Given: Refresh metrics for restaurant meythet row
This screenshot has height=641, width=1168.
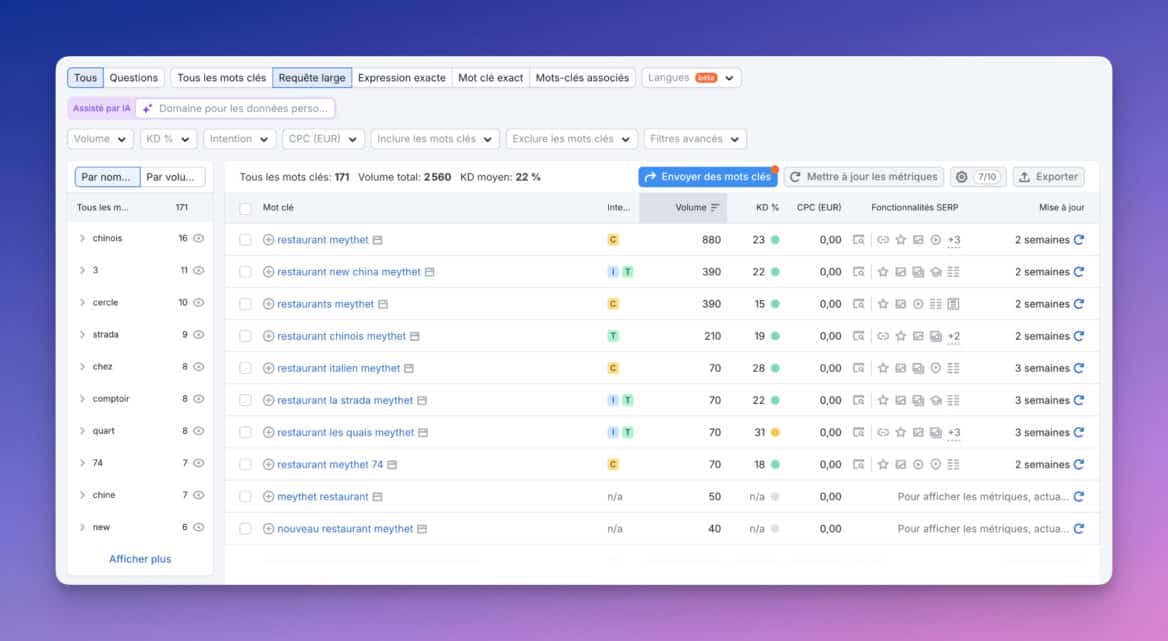Looking at the screenshot, I should click(x=1079, y=240).
